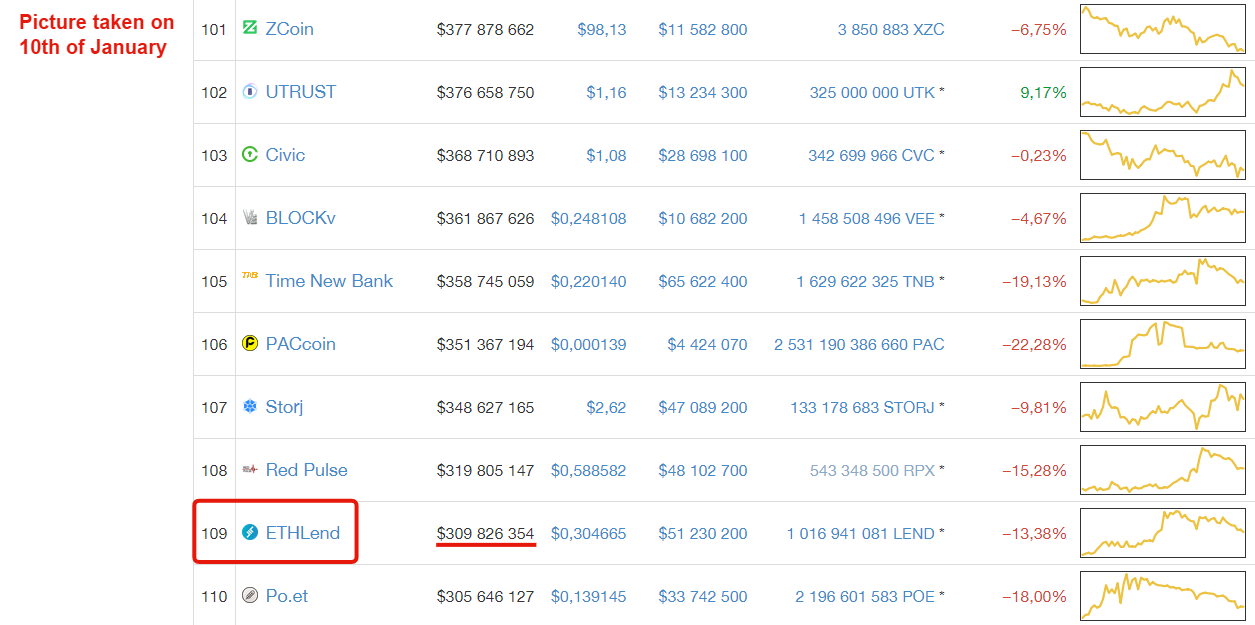Open the ZCoin coin page
This screenshot has height=625, width=1255.
tap(290, 29)
